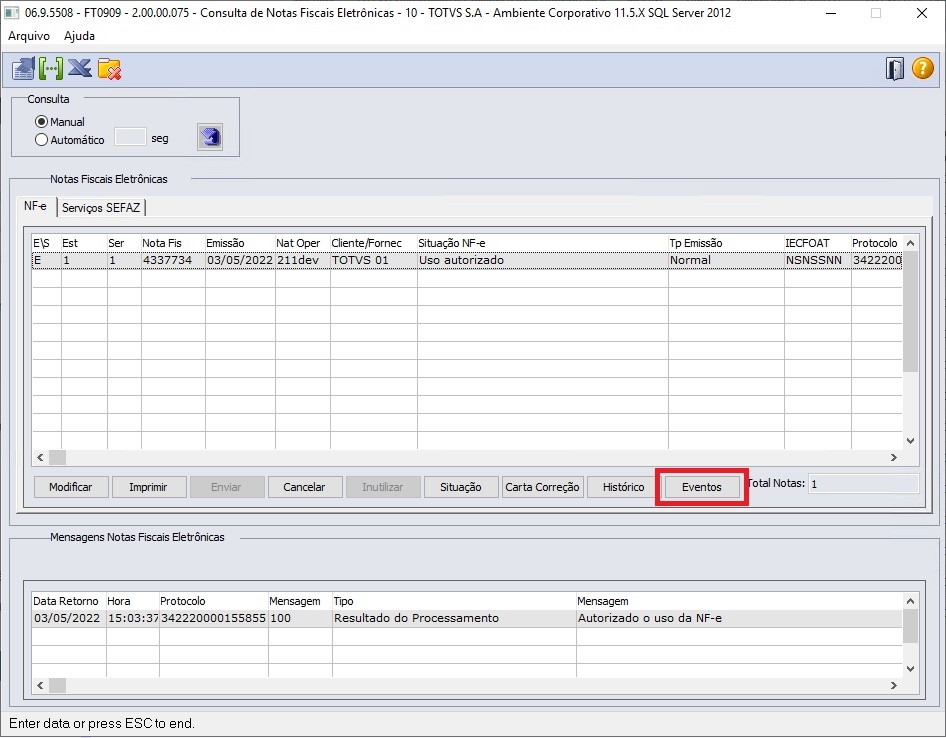Click the first toolbar icon with blue arrow

click(22, 69)
